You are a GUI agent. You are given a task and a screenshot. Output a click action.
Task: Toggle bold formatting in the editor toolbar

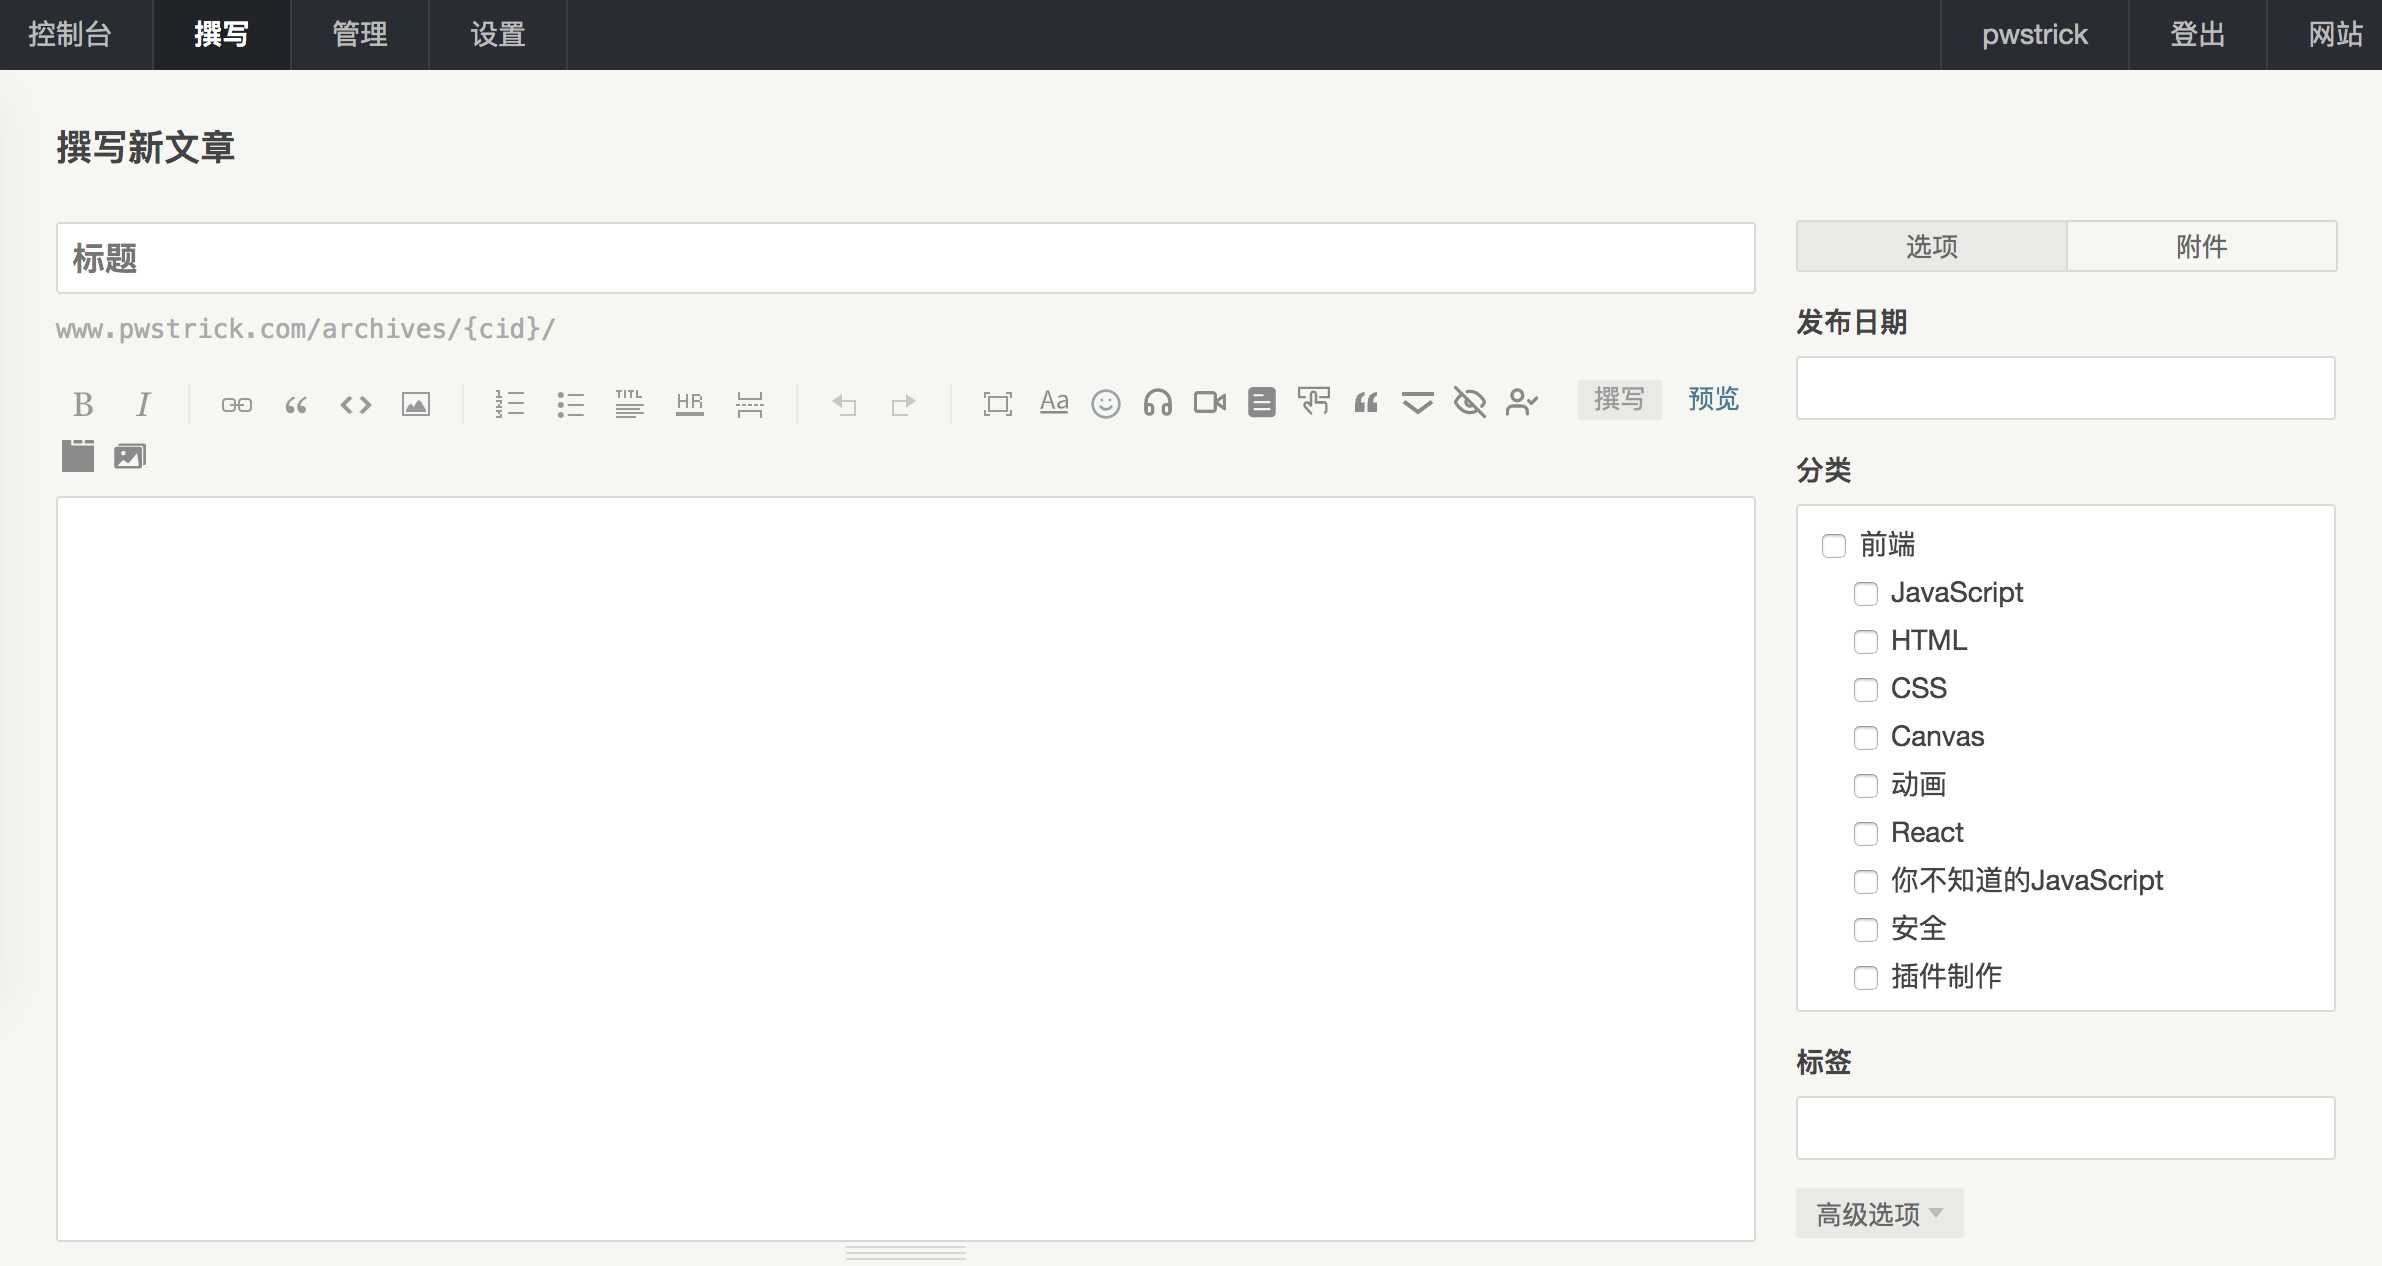[x=83, y=404]
